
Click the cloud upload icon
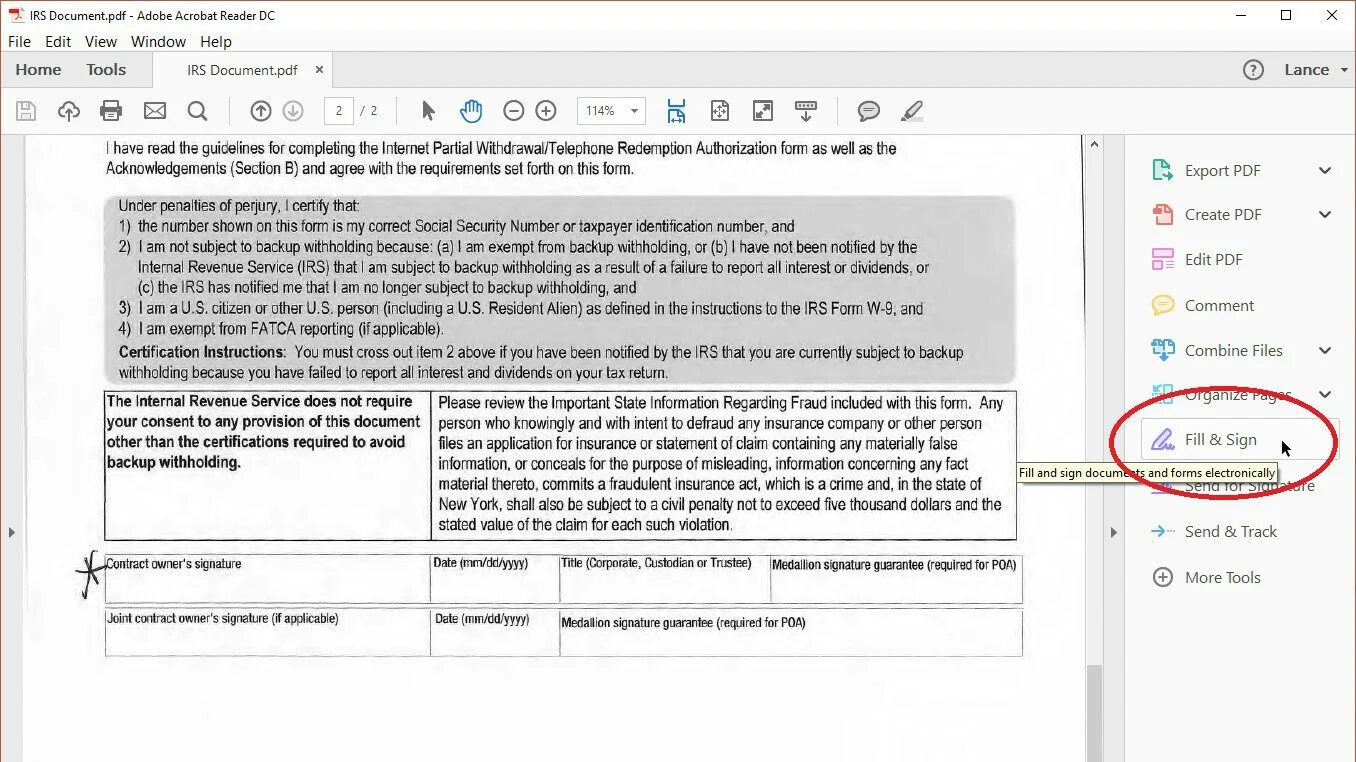(69, 111)
